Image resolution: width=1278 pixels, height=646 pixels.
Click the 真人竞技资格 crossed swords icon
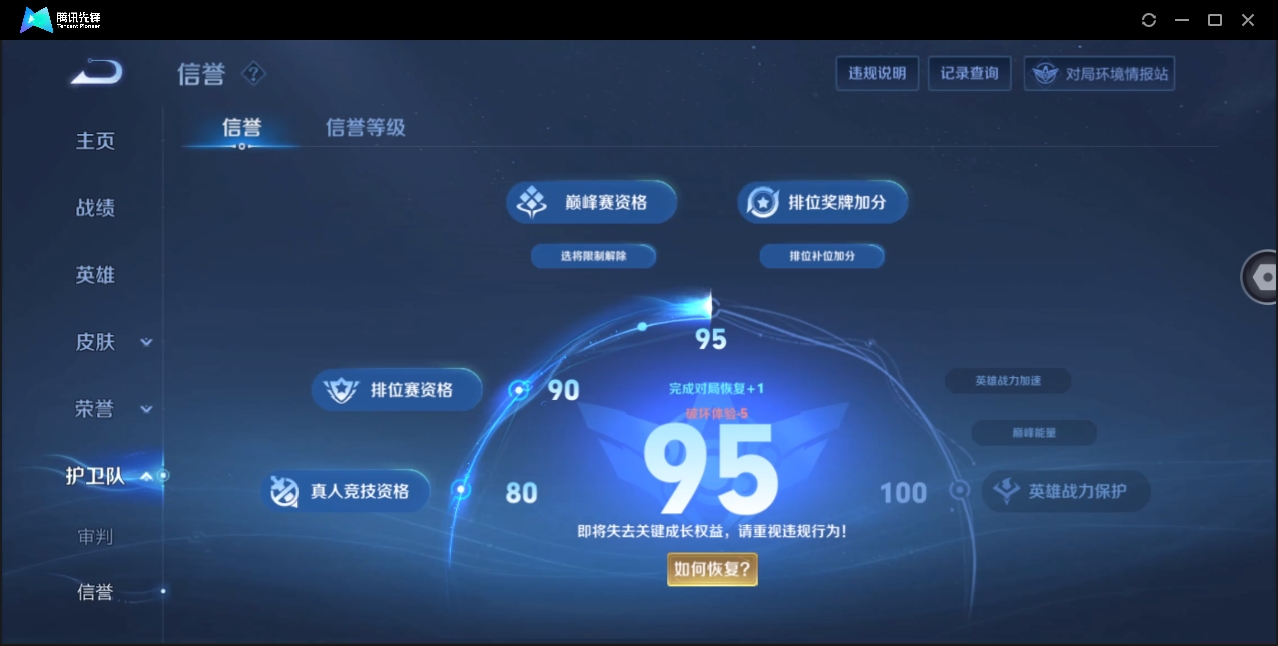pyautogui.click(x=284, y=491)
